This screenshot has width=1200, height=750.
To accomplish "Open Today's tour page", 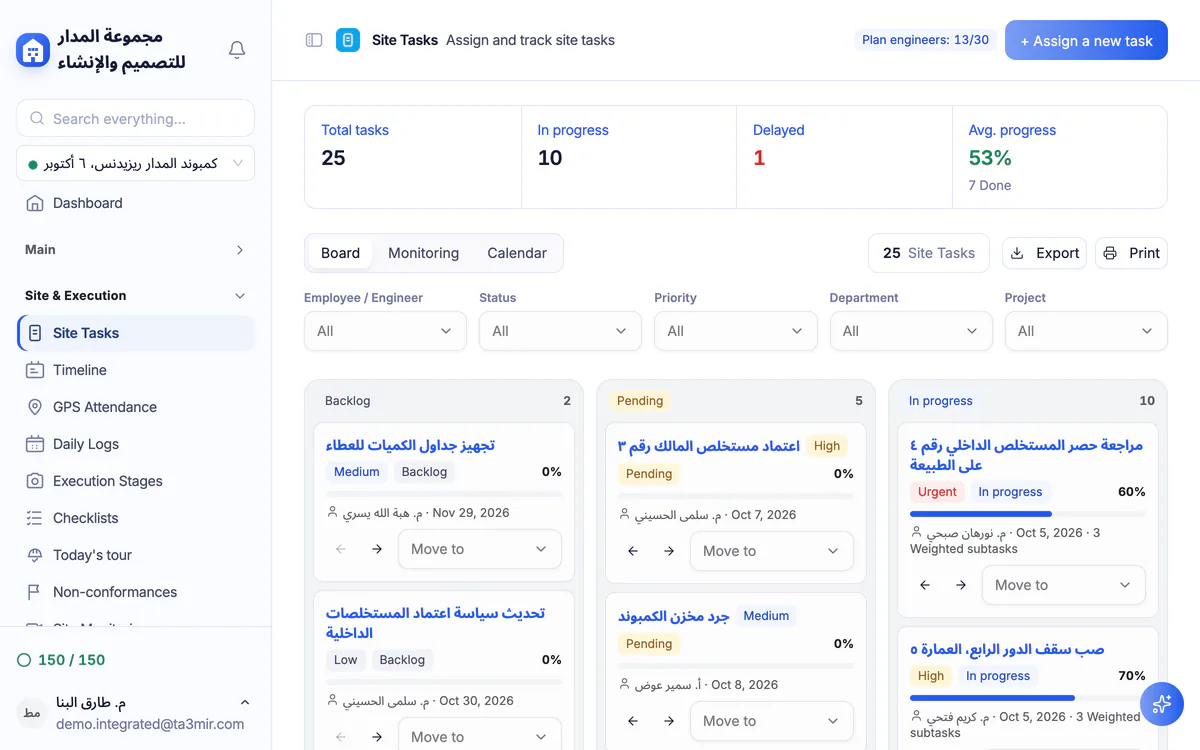I will (135, 555).
